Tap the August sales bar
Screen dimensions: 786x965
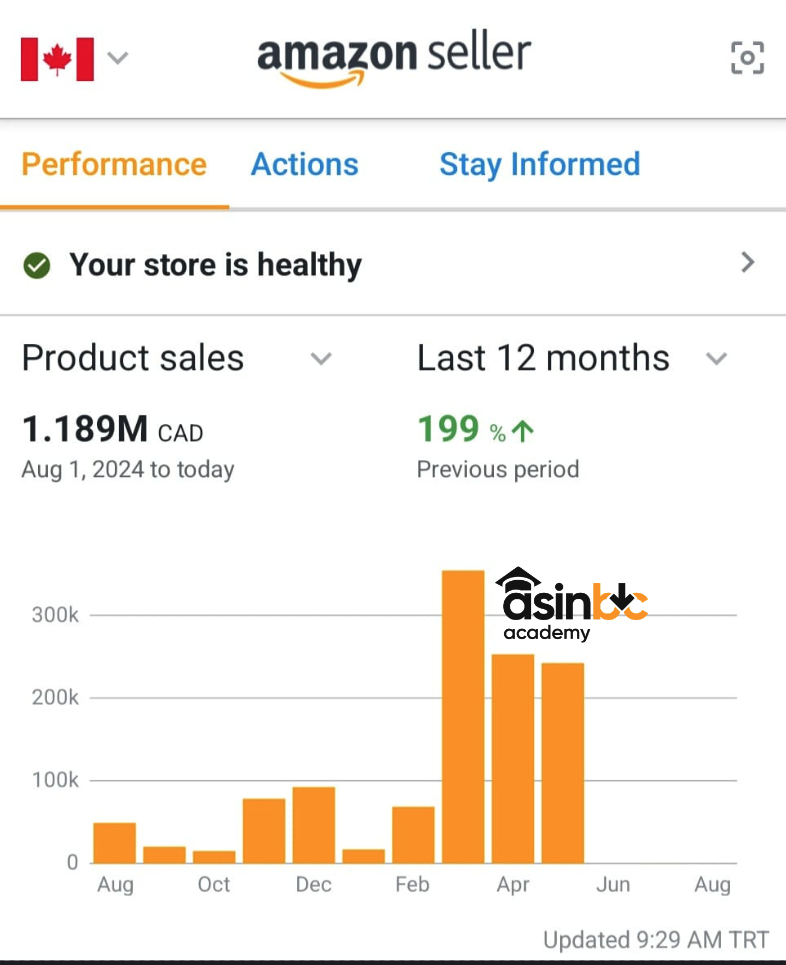[115, 843]
